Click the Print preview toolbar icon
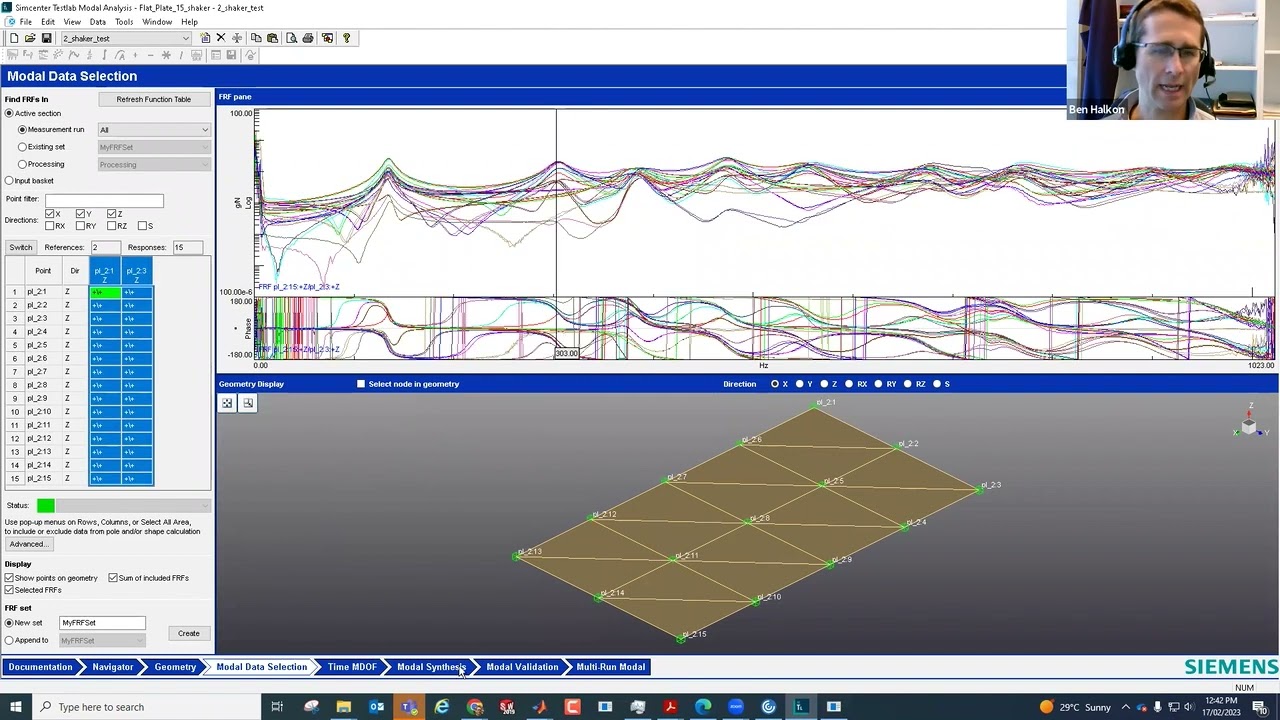1280x720 pixels. click(291, 38)
